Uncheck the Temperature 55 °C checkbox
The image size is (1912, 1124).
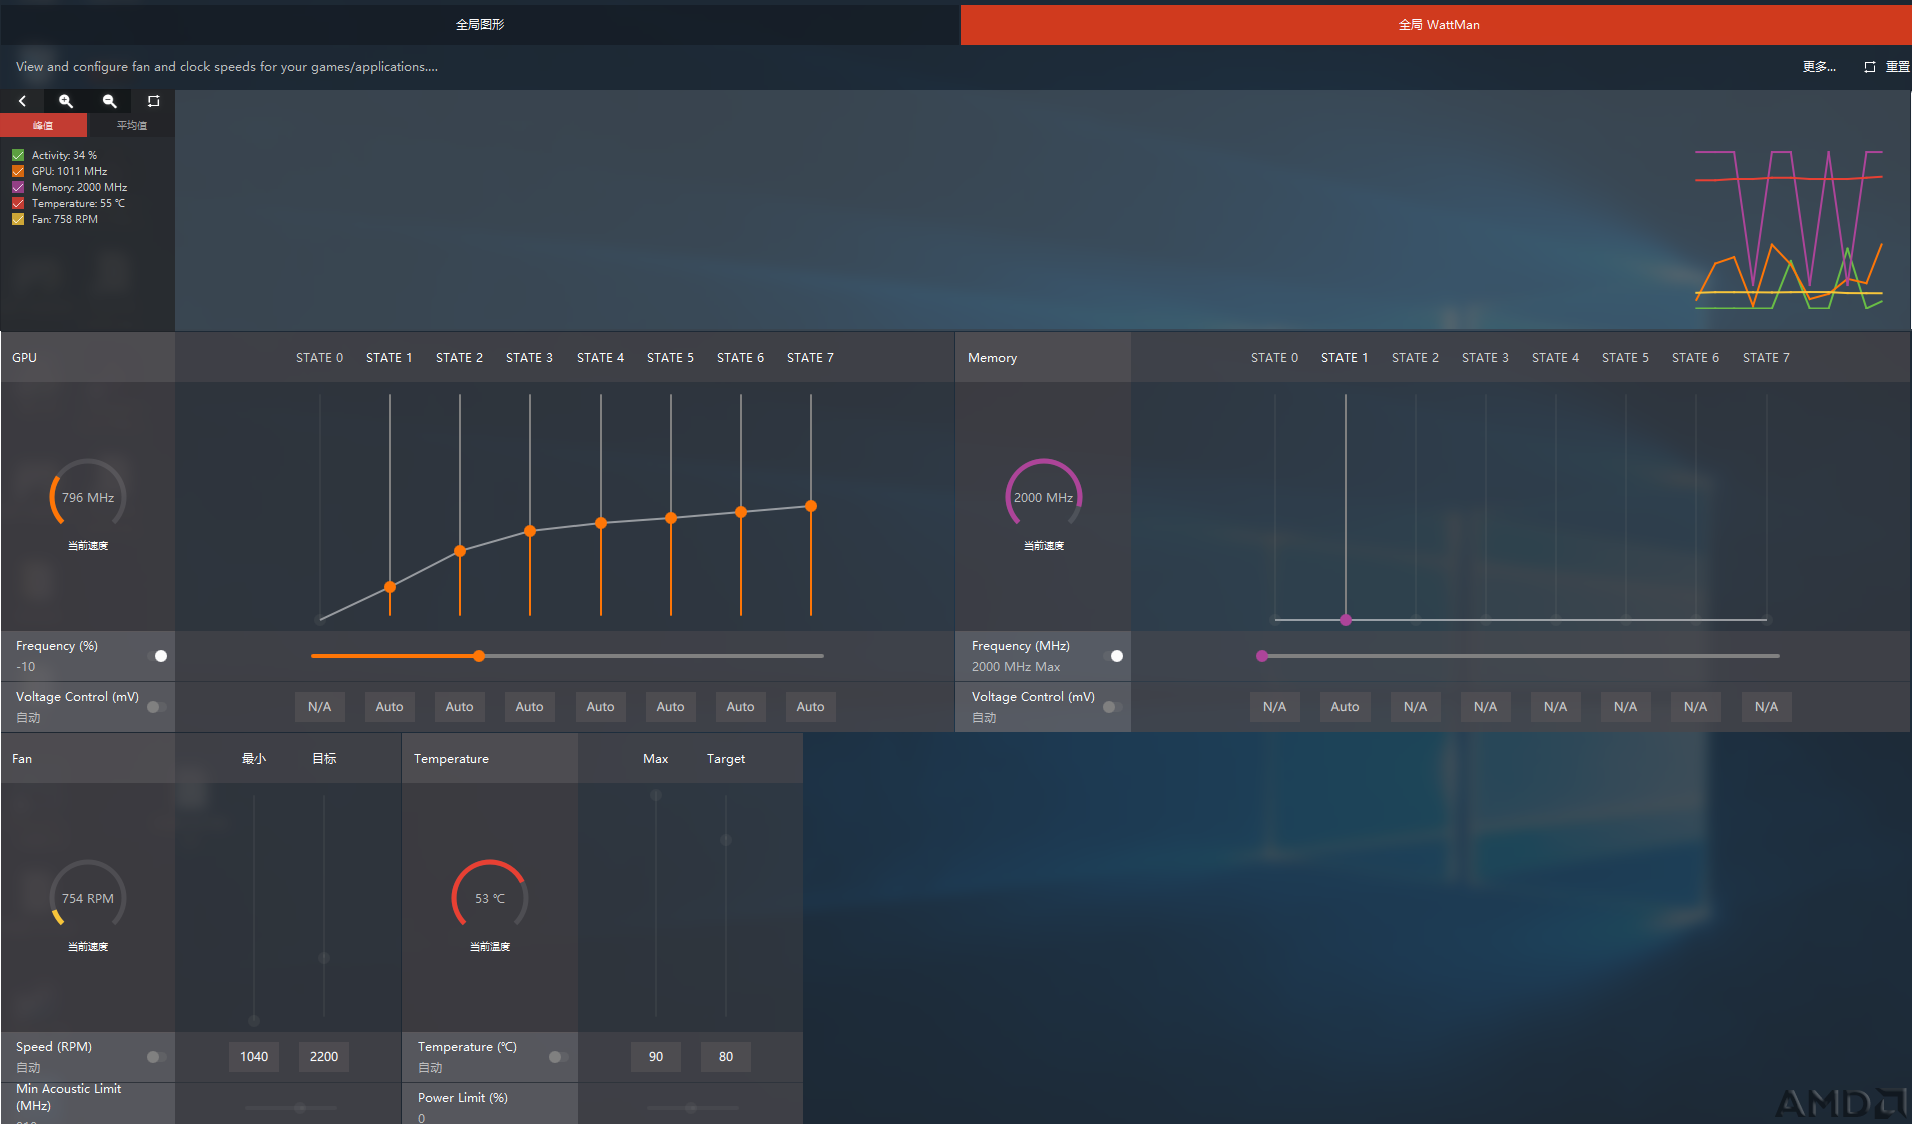coord(18,203)
